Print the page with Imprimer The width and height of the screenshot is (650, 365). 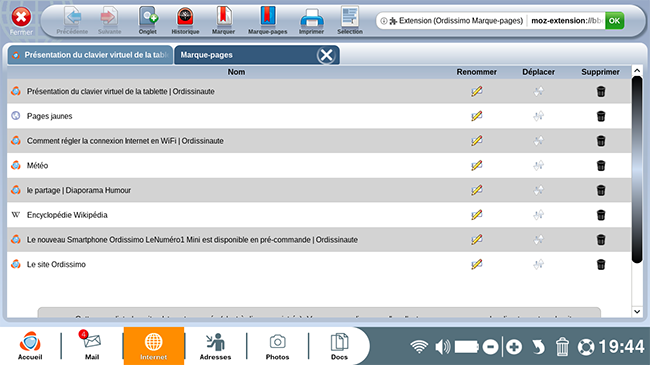tap(311, 20)
